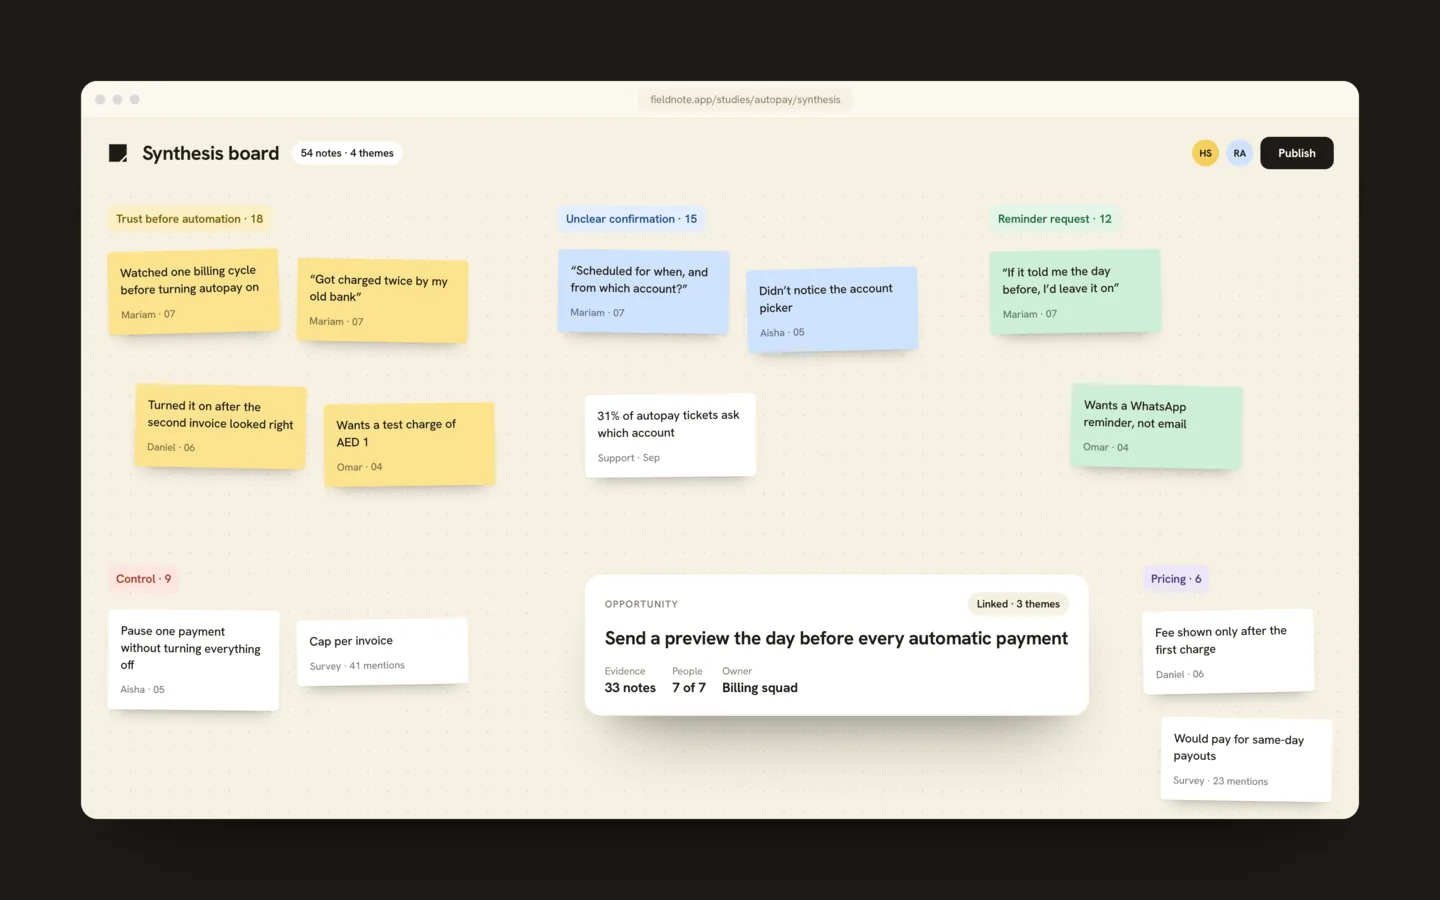Open note 'Watched one billing cycle before turning autopay on'

pyautogui.click(x=193, y=291)
